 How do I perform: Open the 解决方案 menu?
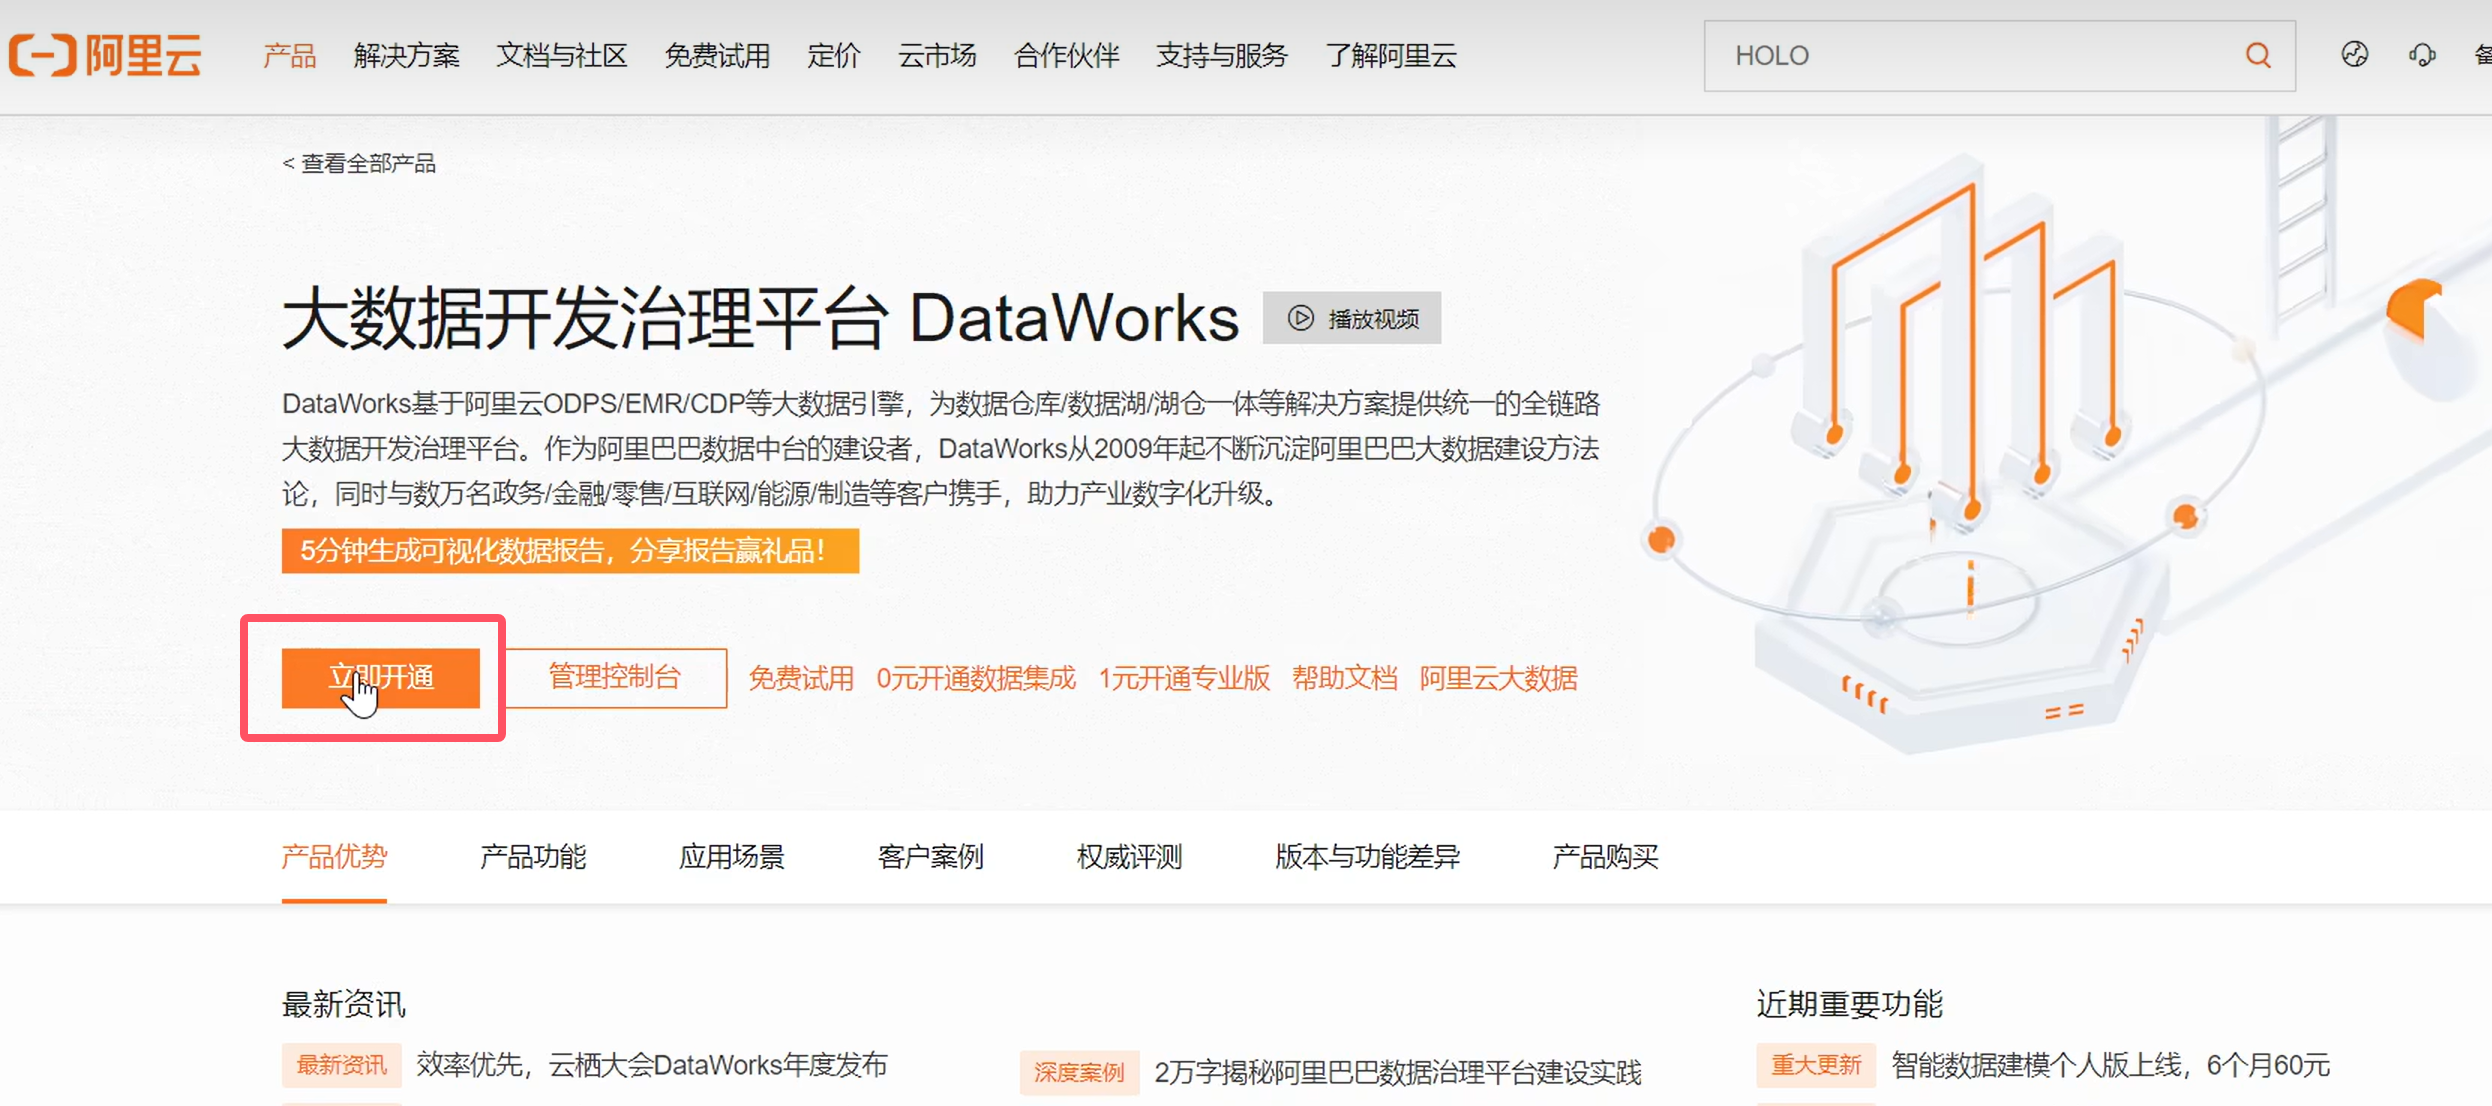tap(406, 56)
